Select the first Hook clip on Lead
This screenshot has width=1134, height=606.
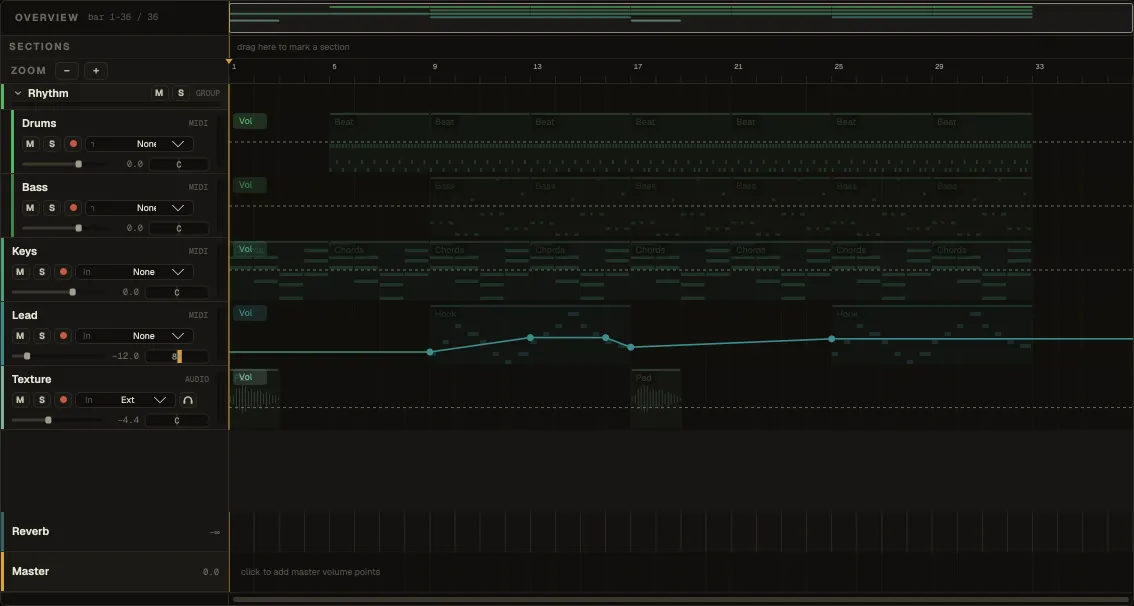530,335
